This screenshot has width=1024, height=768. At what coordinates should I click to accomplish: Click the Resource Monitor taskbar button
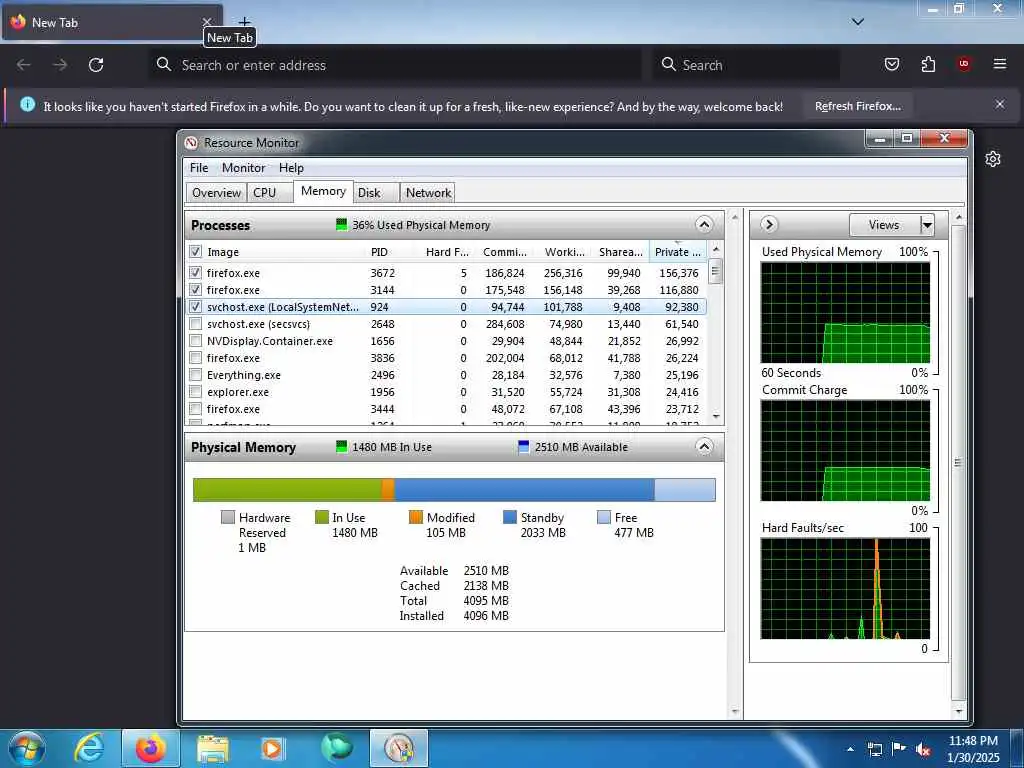point(399,748)
